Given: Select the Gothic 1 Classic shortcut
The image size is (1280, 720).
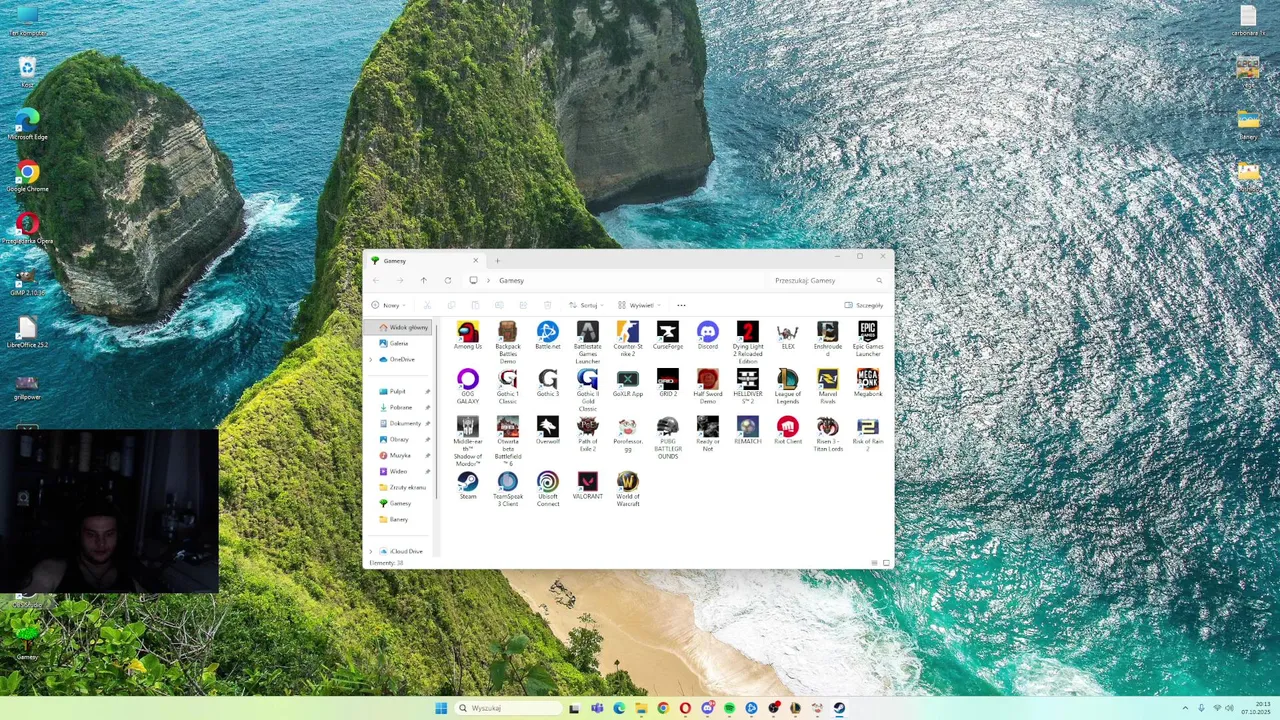Looking at the screenshot, I should (x=508, y=386).
